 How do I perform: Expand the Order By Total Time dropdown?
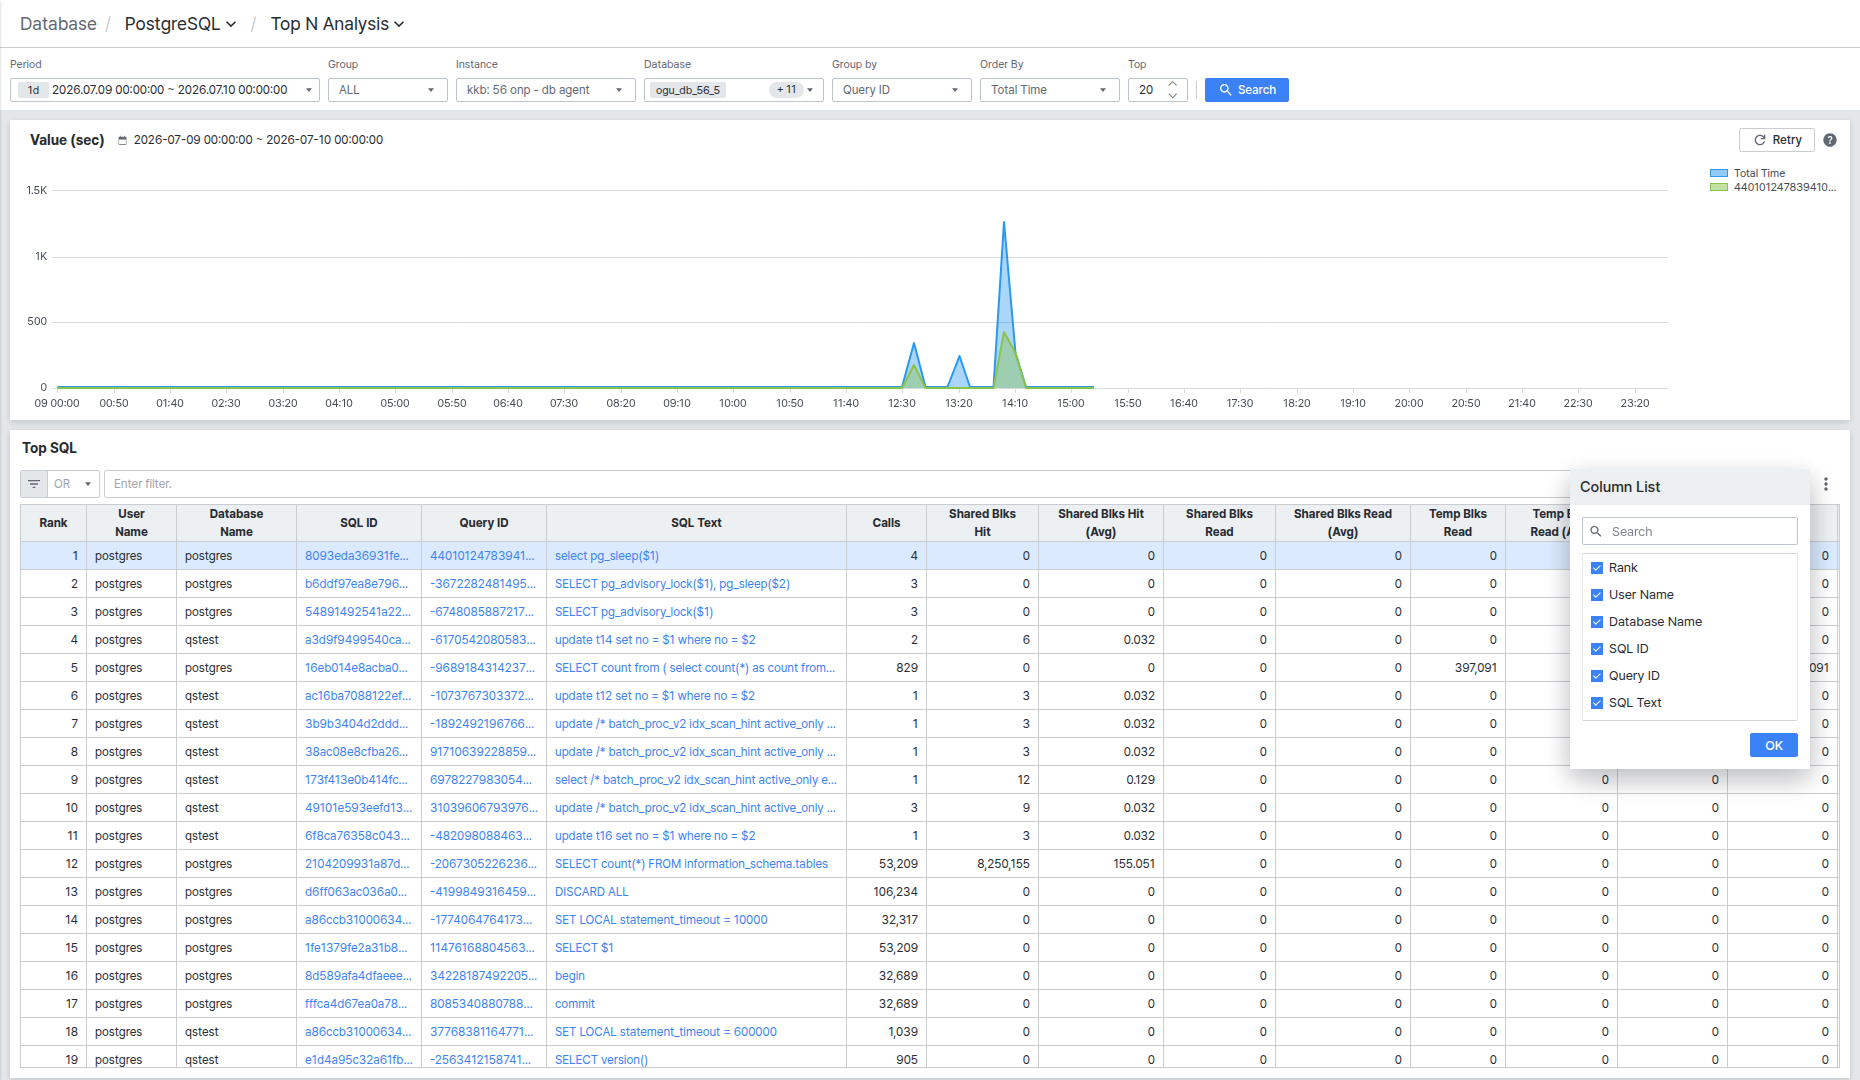[1049, 90]
